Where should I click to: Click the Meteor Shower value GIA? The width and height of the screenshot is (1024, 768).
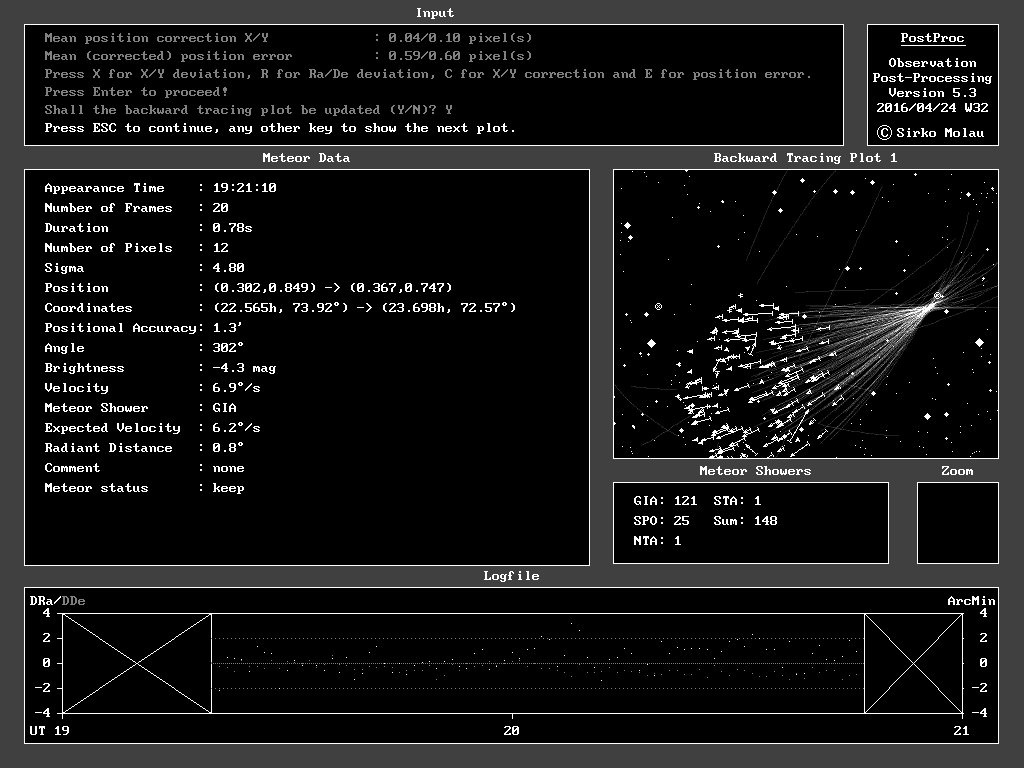[x=224, y=408]
